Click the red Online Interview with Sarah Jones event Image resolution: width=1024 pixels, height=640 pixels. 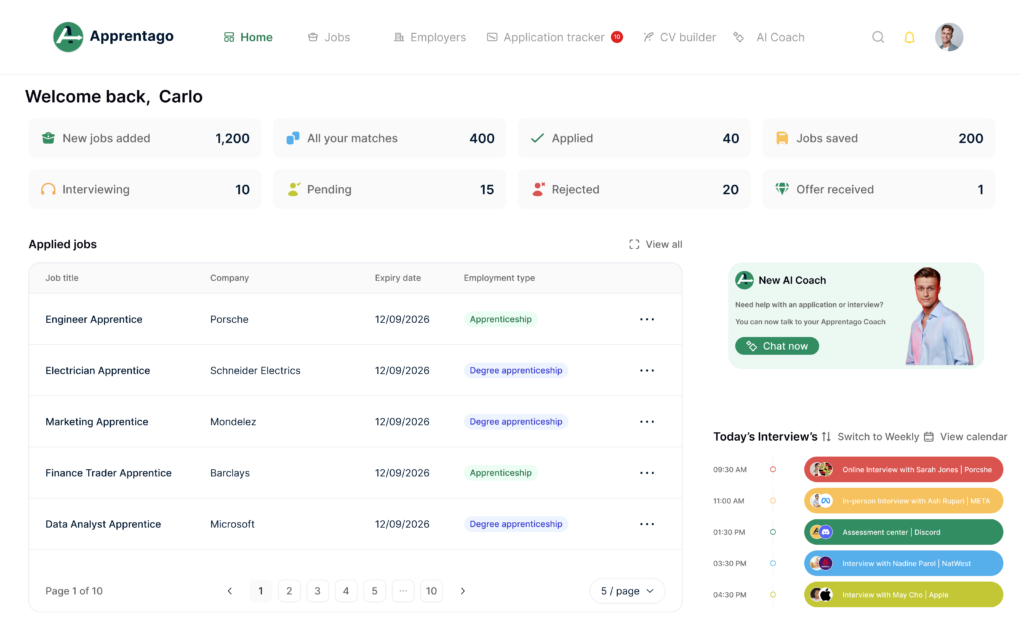click(x=903, y=469)
